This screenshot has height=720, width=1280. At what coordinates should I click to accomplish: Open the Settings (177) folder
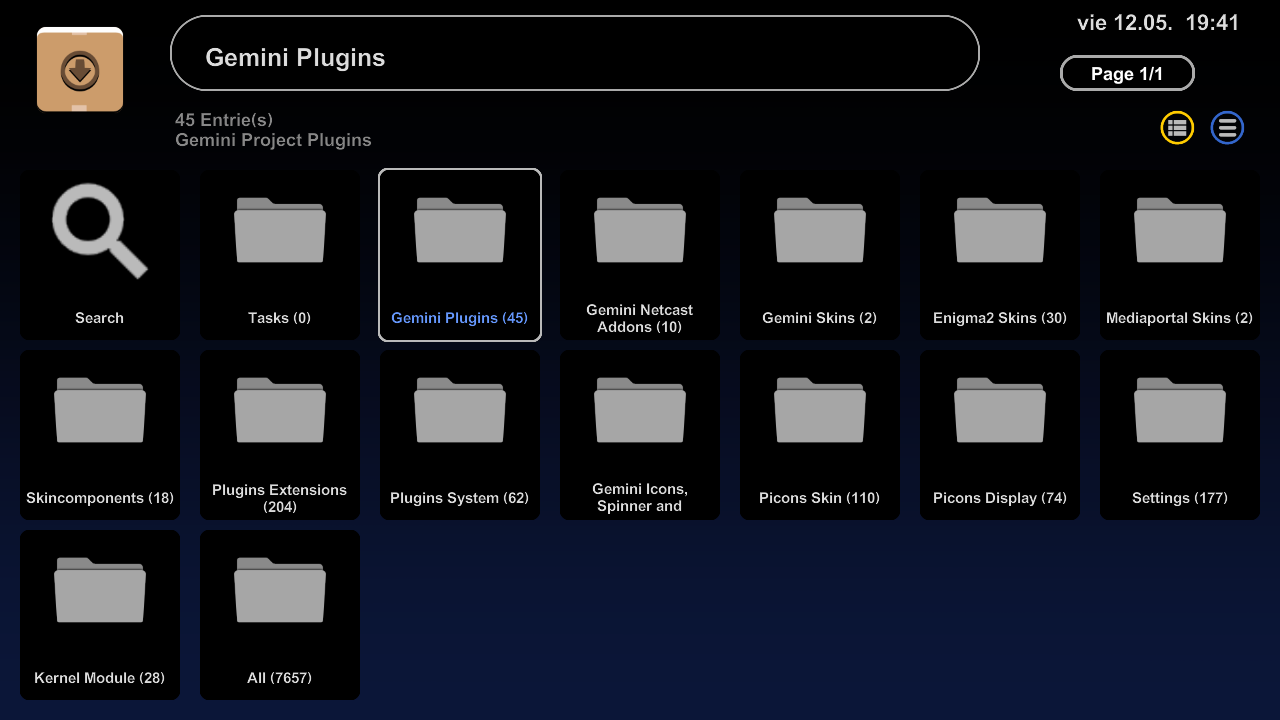[1180, 435]
